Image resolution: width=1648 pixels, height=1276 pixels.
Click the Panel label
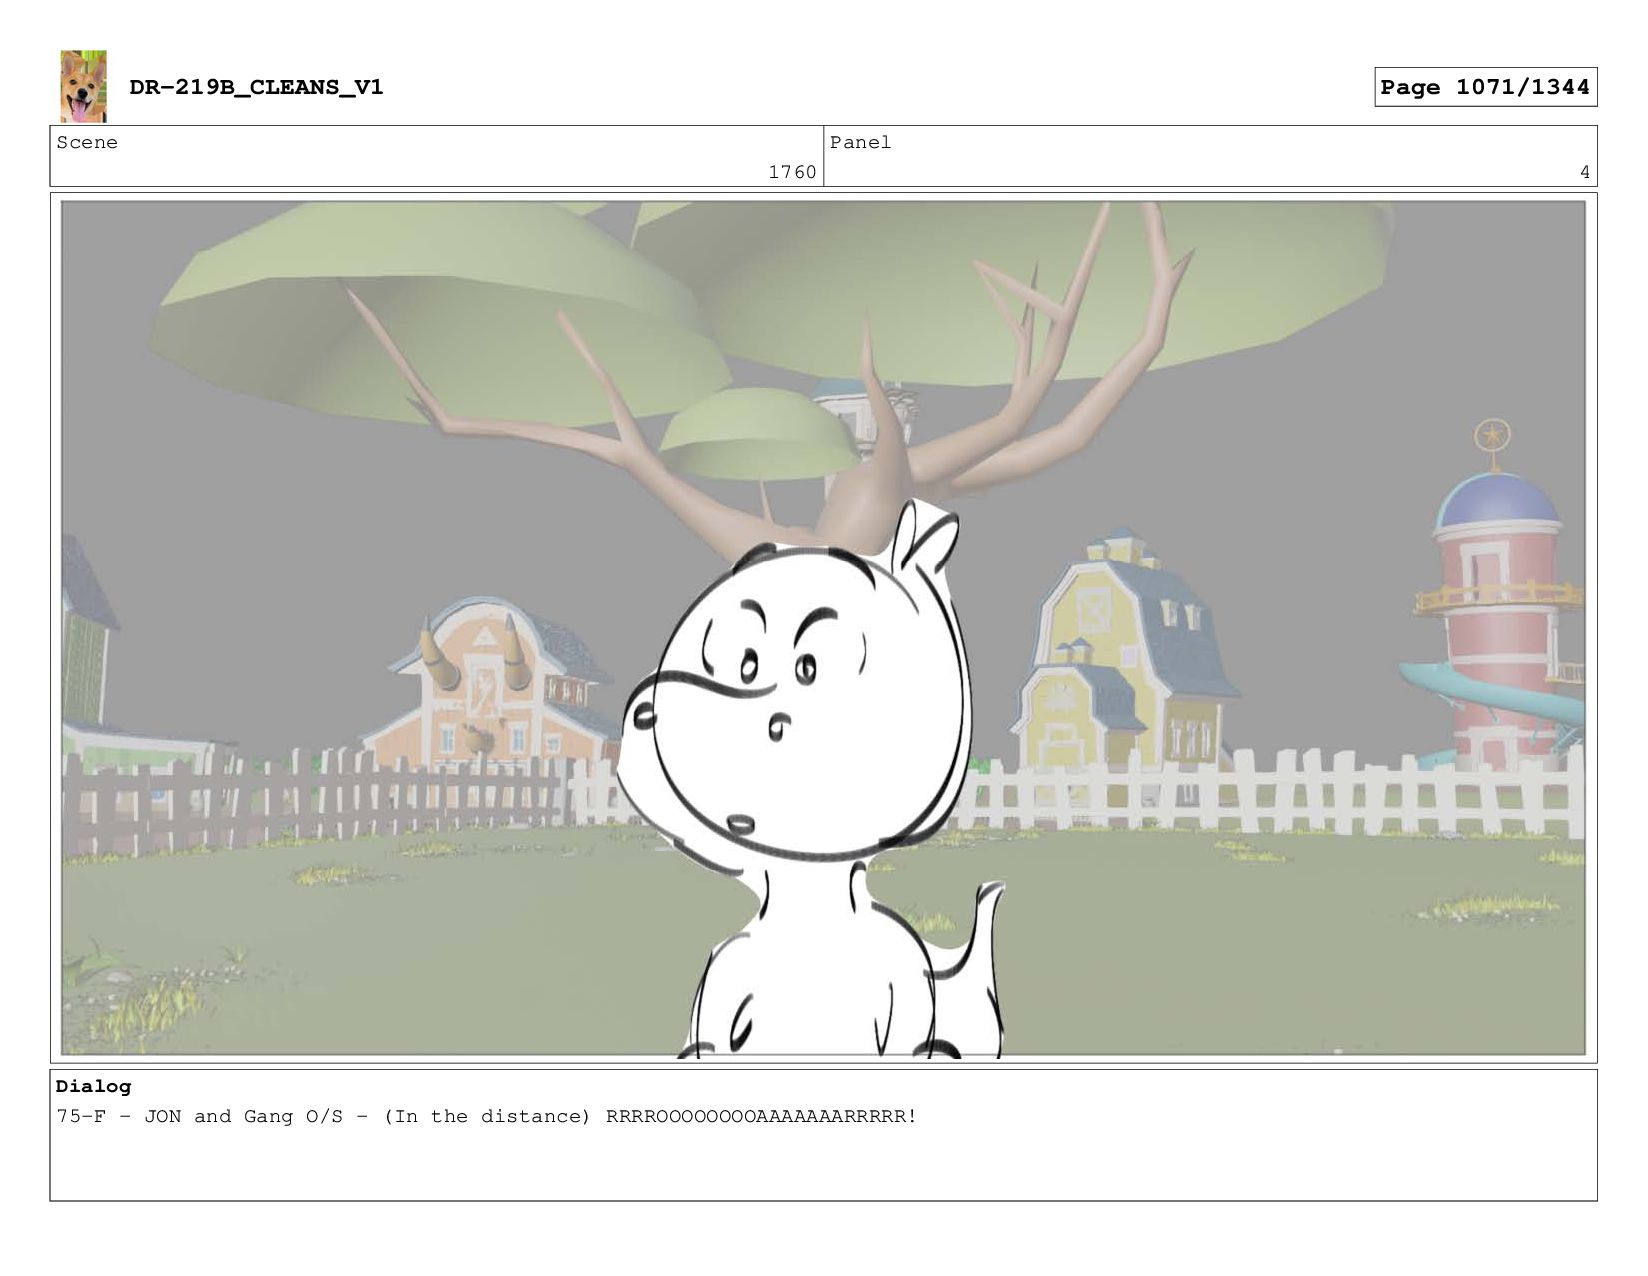860,142
